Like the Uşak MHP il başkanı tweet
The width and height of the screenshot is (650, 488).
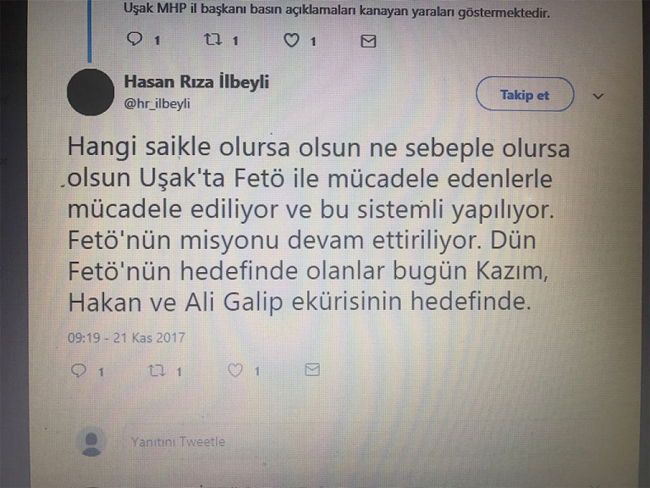coord(291,40)
